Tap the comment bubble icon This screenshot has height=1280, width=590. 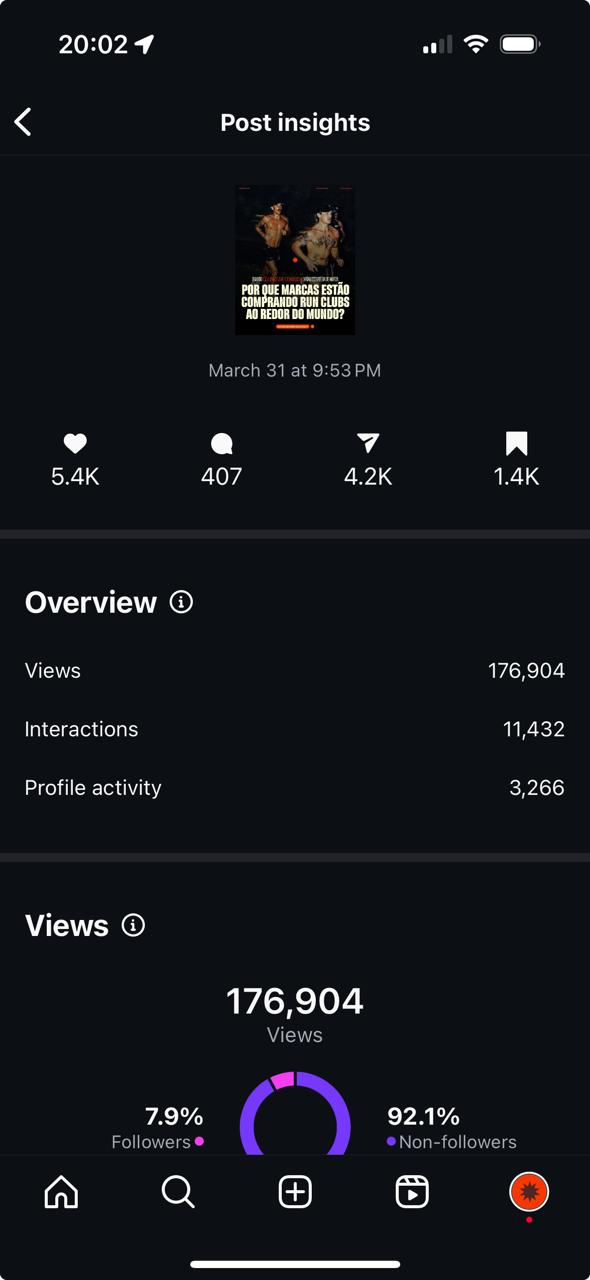point(222,444)
